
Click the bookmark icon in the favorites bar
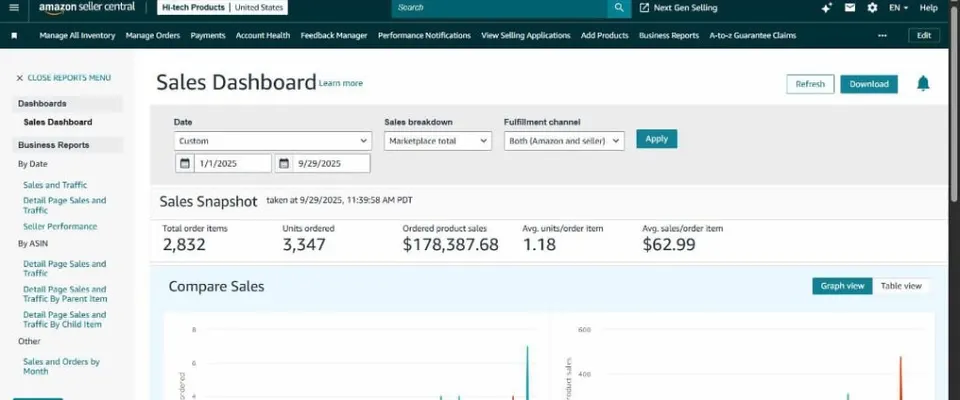pyautogui.click(x=14, y=36)
